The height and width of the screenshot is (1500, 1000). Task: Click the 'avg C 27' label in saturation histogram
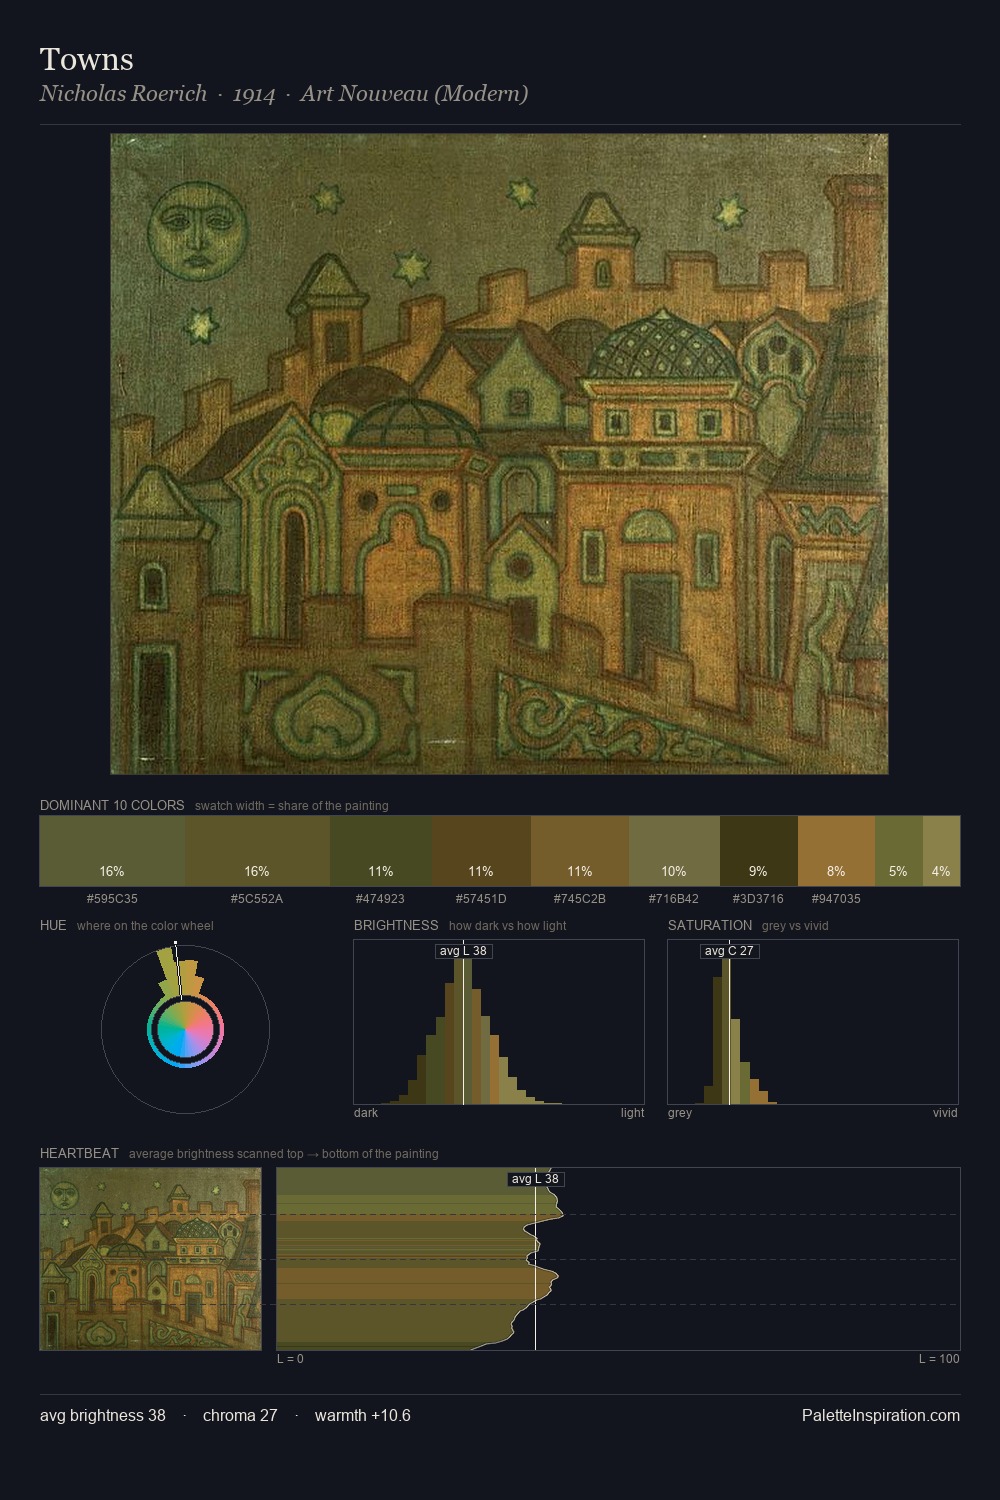coord(729,951)
